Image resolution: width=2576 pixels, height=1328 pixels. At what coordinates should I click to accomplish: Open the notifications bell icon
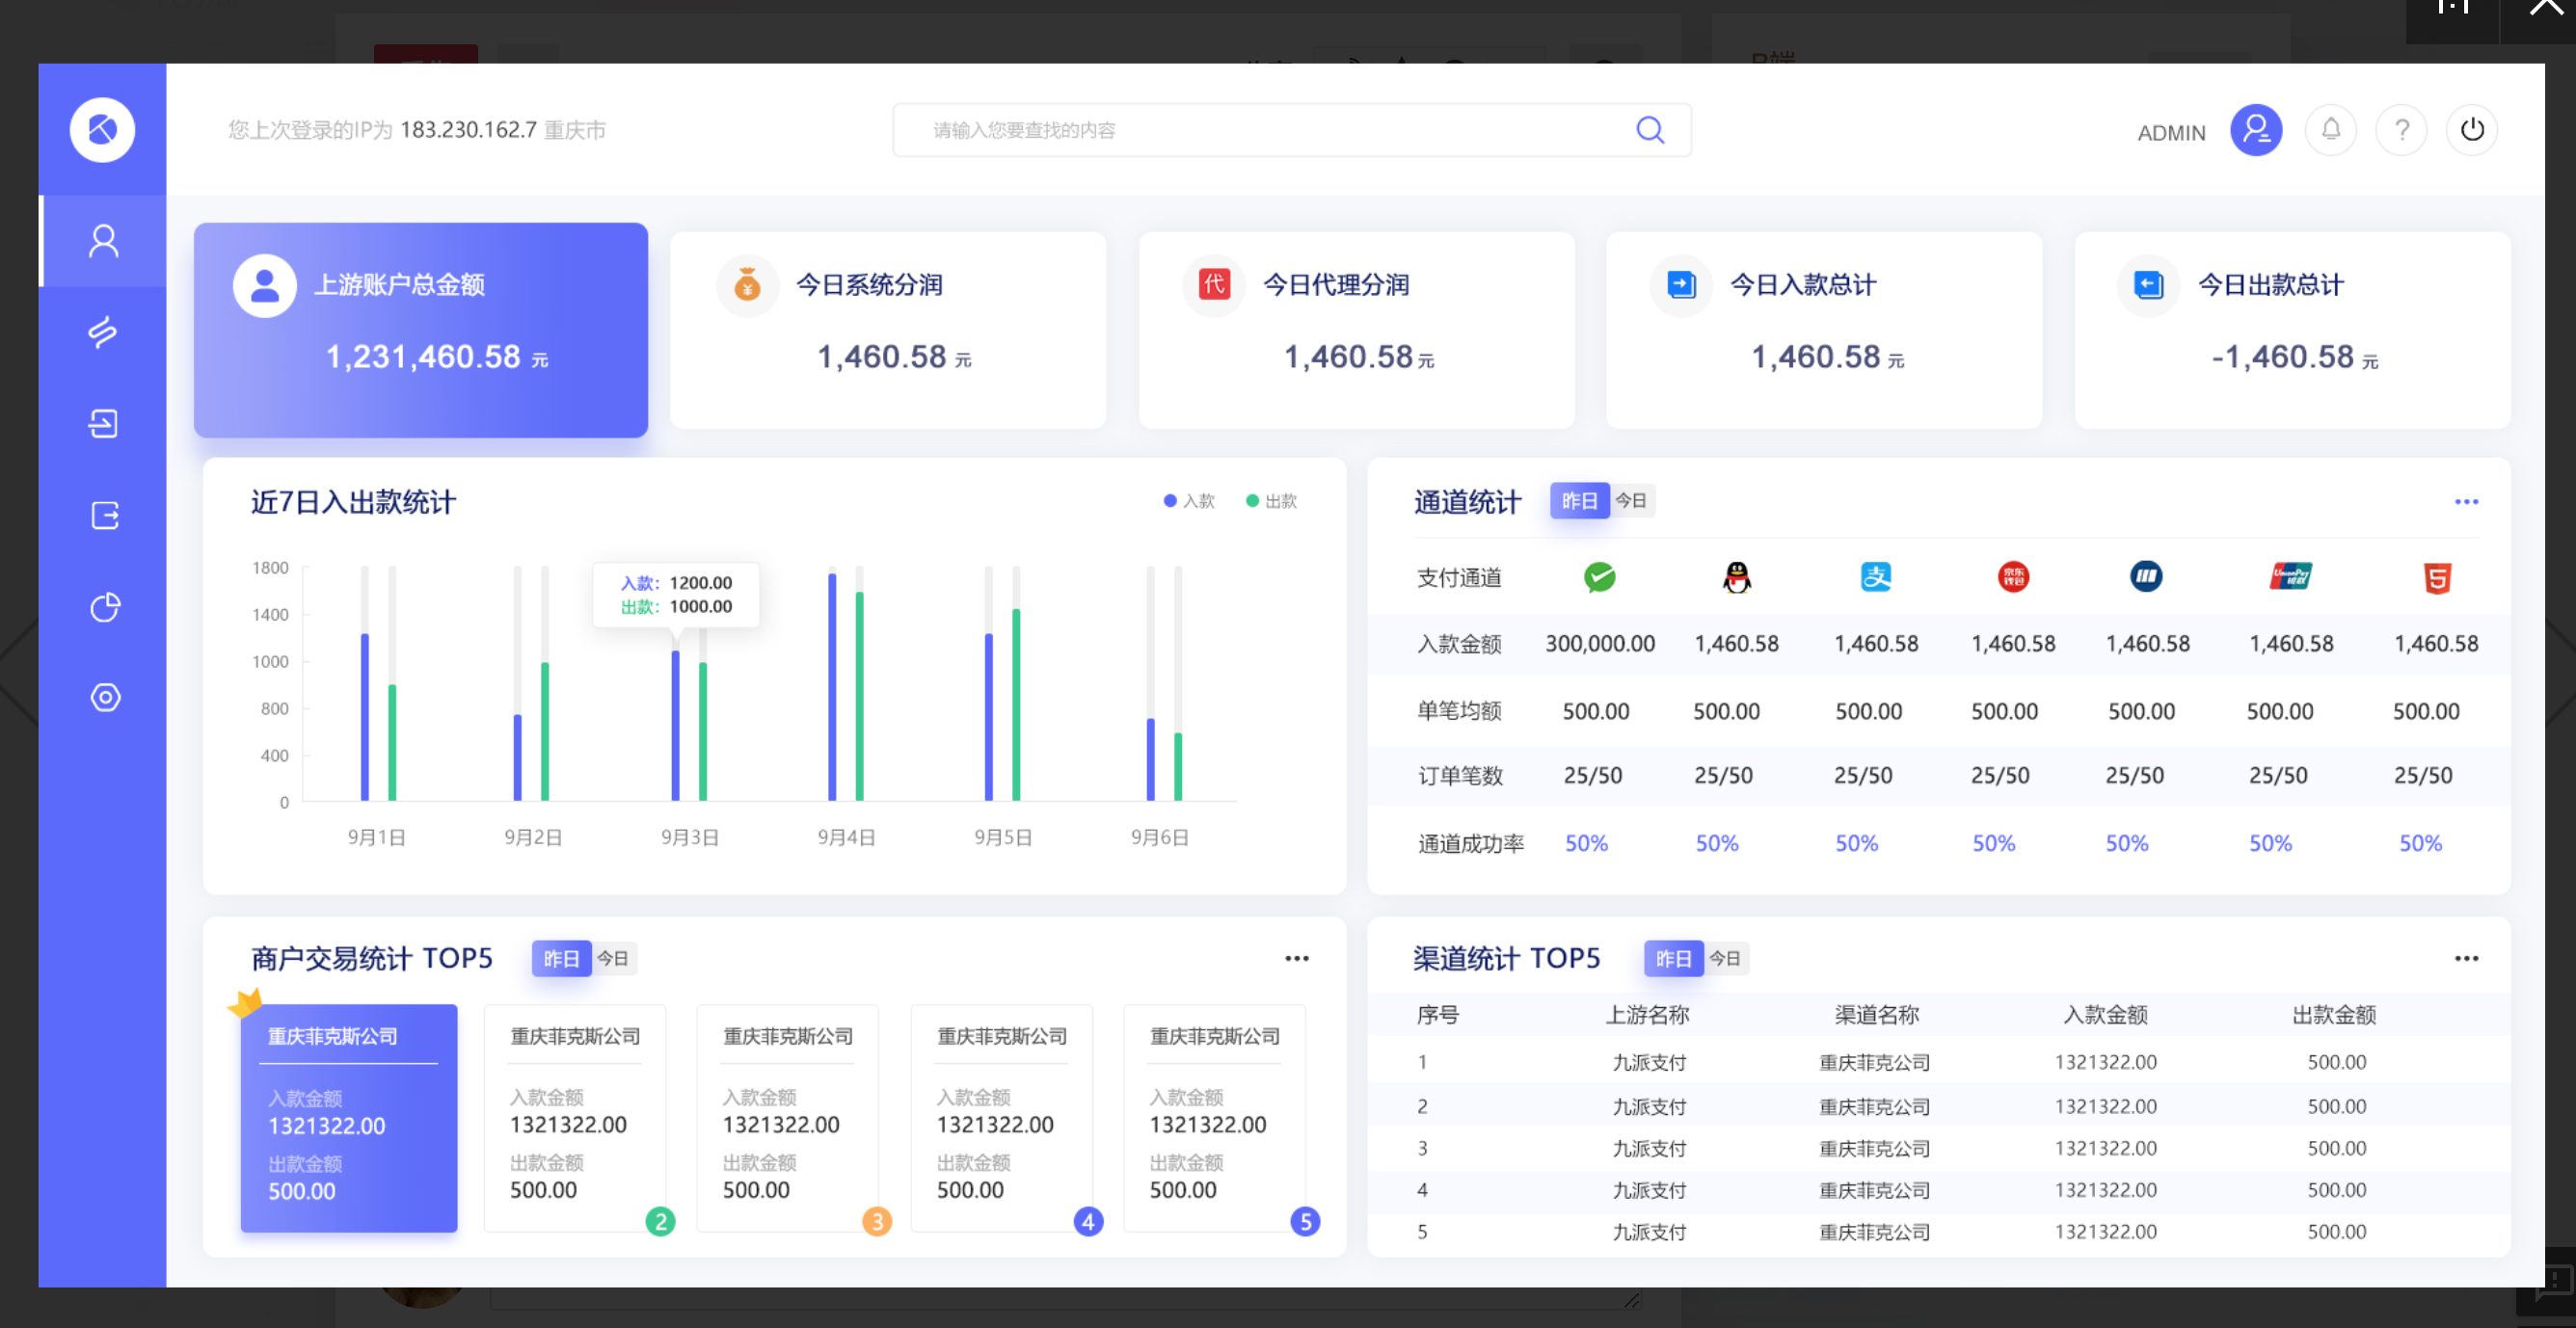[2331, 130]
